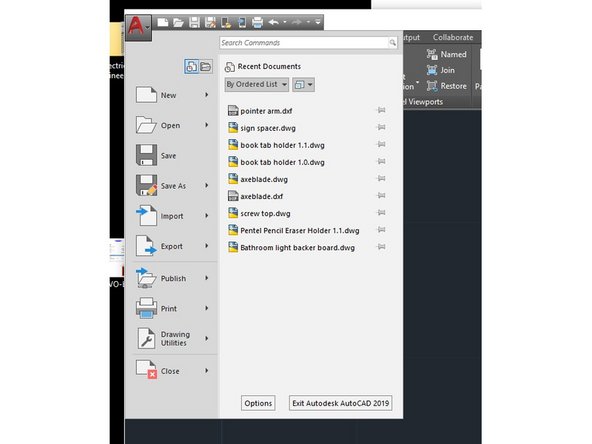Click the Restore viewports button in ribbon
Image resolution: width=592 pixels, height=444 pixels.
(x=447, y=86)
